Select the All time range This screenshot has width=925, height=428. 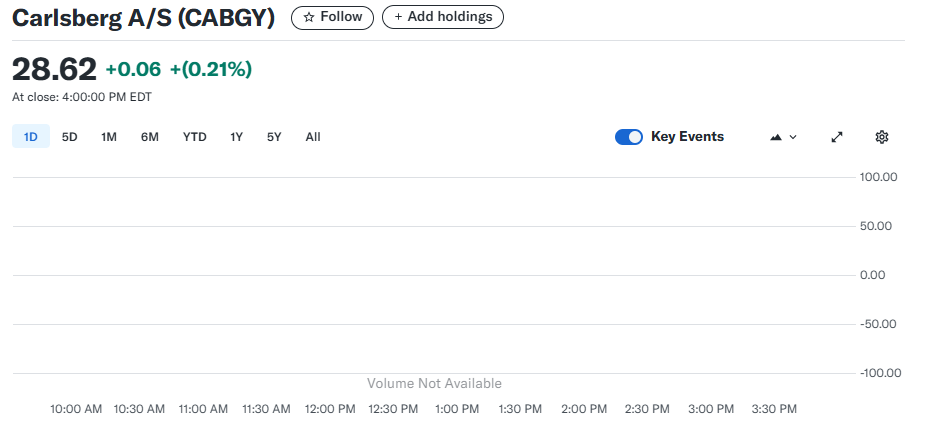[x=313, y=137]
